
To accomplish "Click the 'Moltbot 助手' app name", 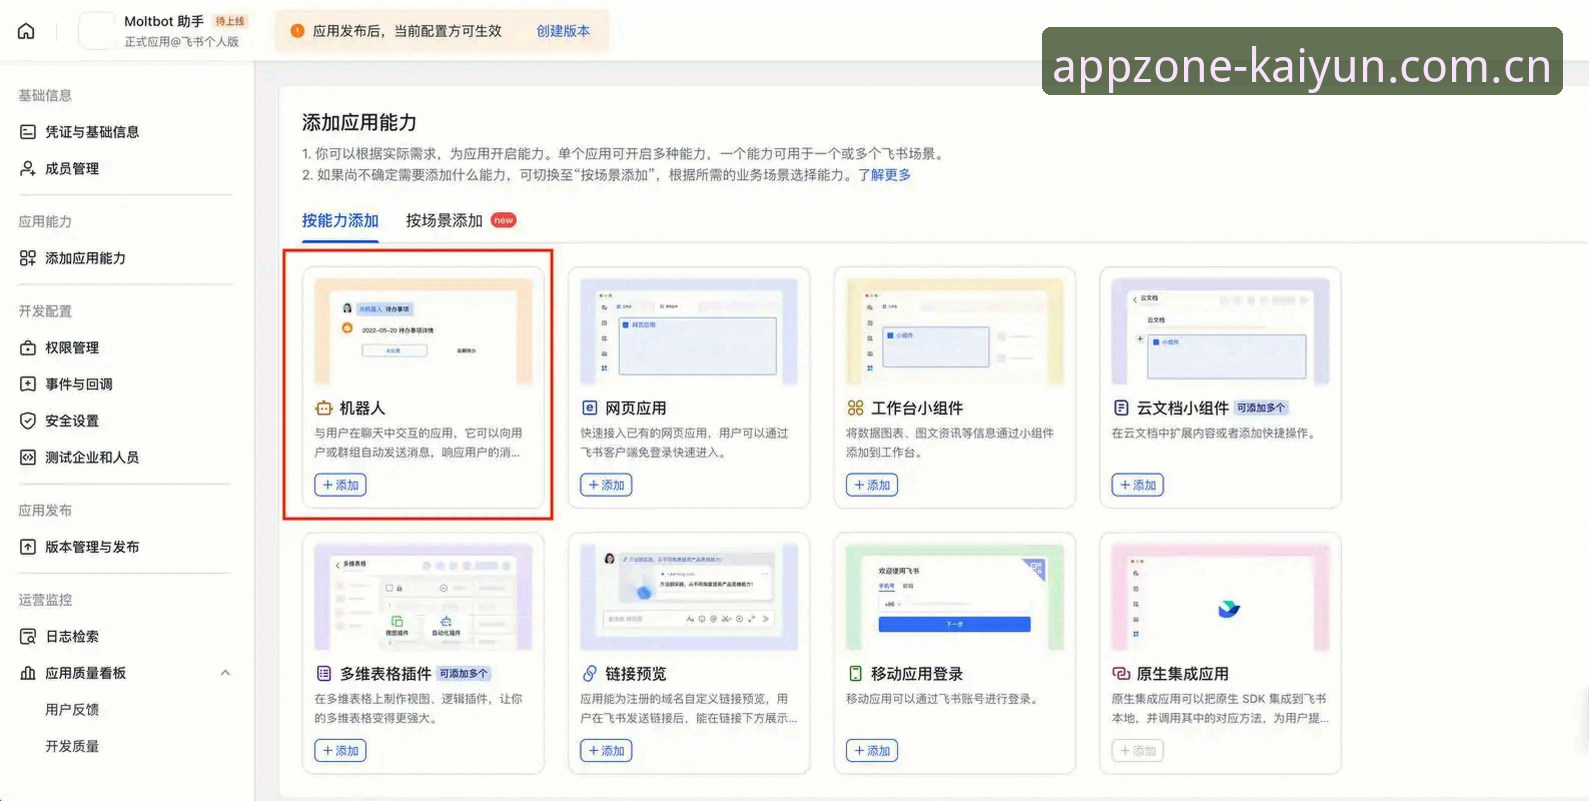I will pos(164,21).
